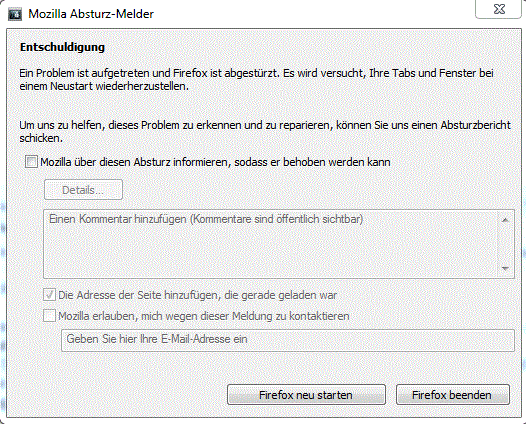Click the 'Ein Problem ist aufgetreten' paragraph
526x424 pixels.
tap(256, 80)
